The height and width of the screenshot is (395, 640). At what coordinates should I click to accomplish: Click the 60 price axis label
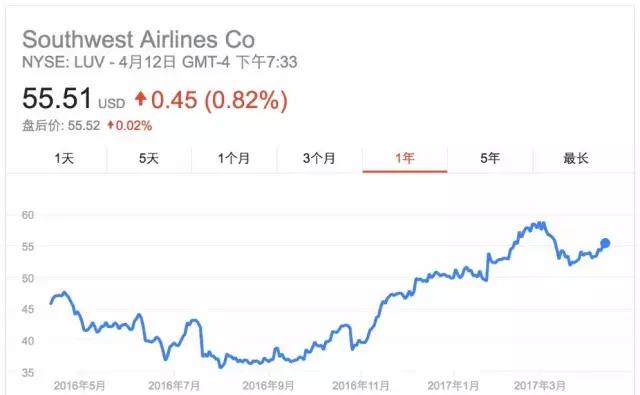click(28, 215)
